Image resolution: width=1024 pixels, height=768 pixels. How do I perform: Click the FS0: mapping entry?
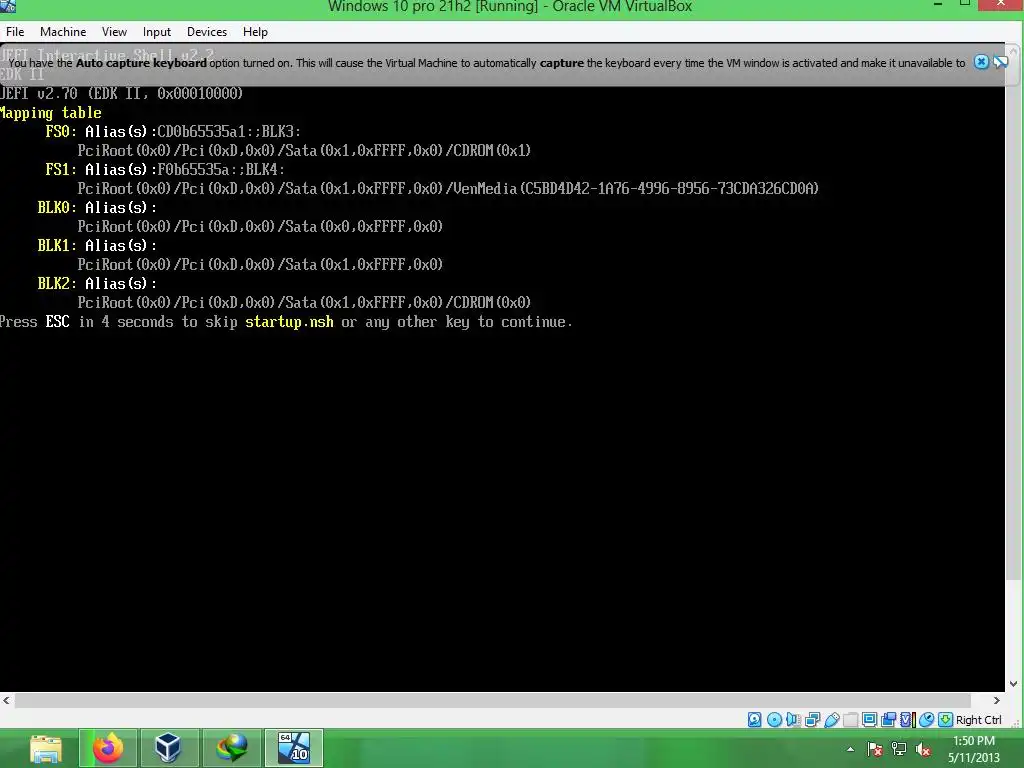[x=173, y=132]
